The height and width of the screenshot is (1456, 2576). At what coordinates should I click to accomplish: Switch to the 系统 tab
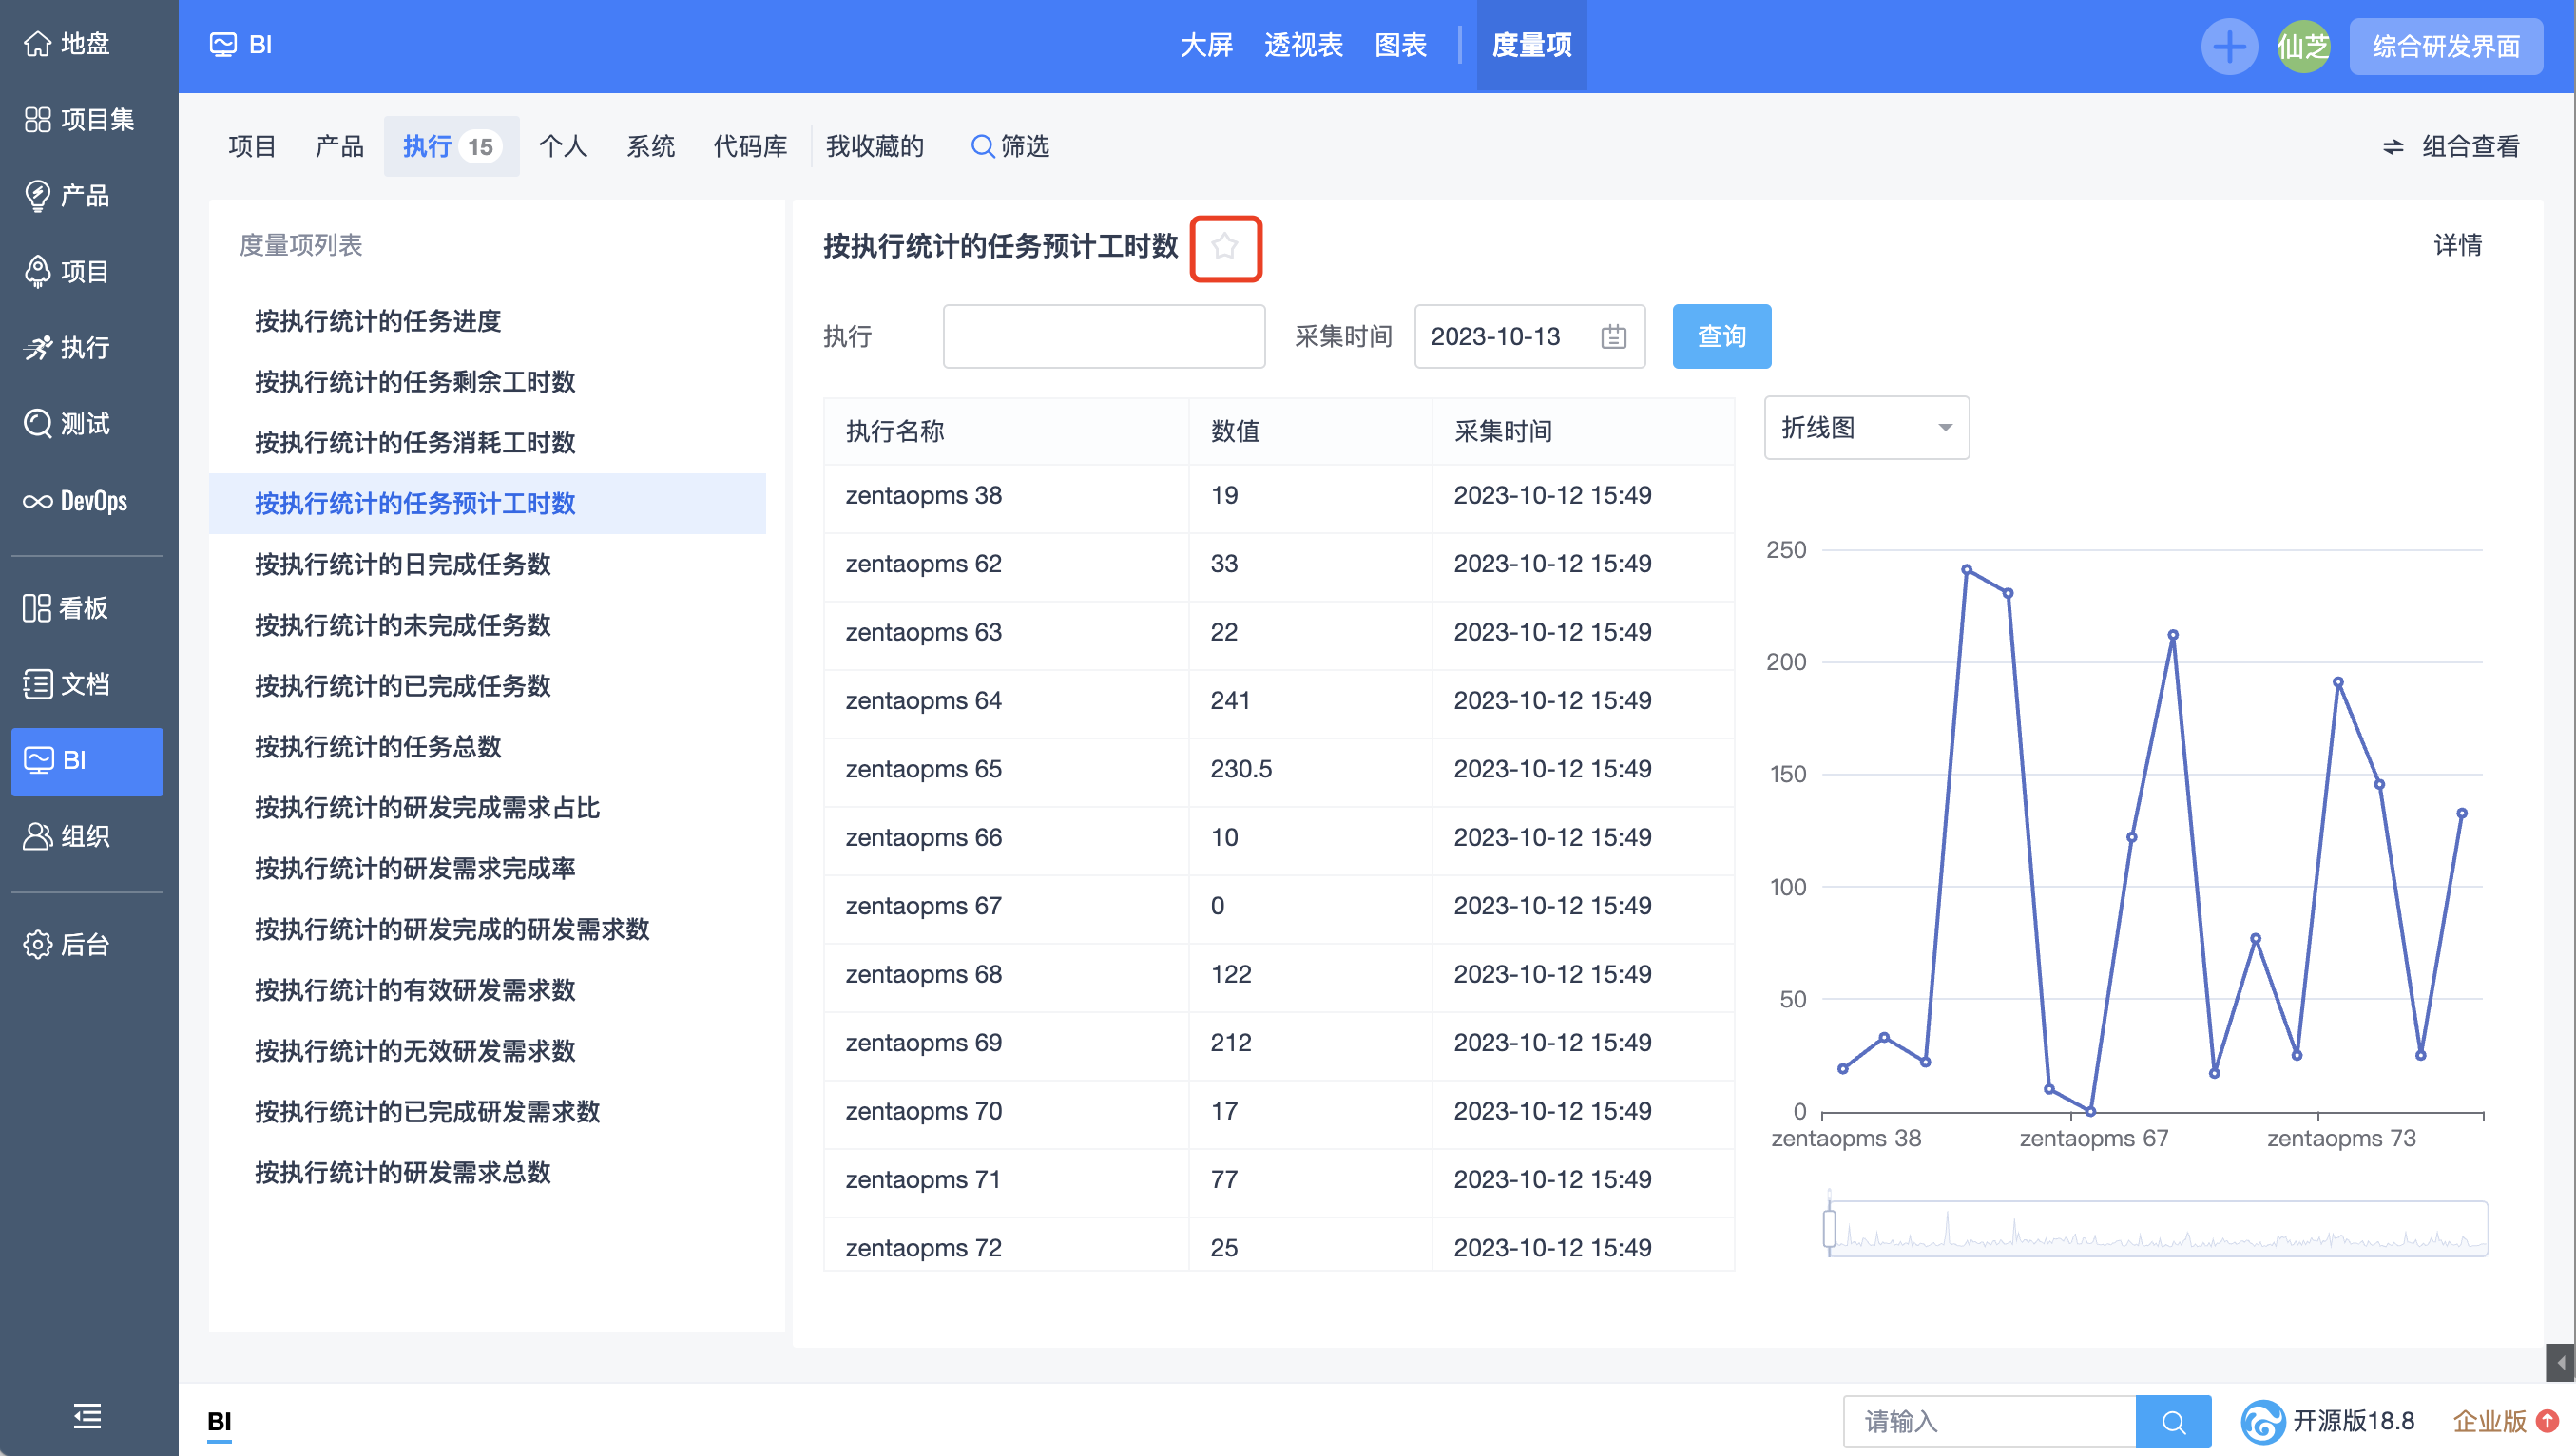pos(650,146)
